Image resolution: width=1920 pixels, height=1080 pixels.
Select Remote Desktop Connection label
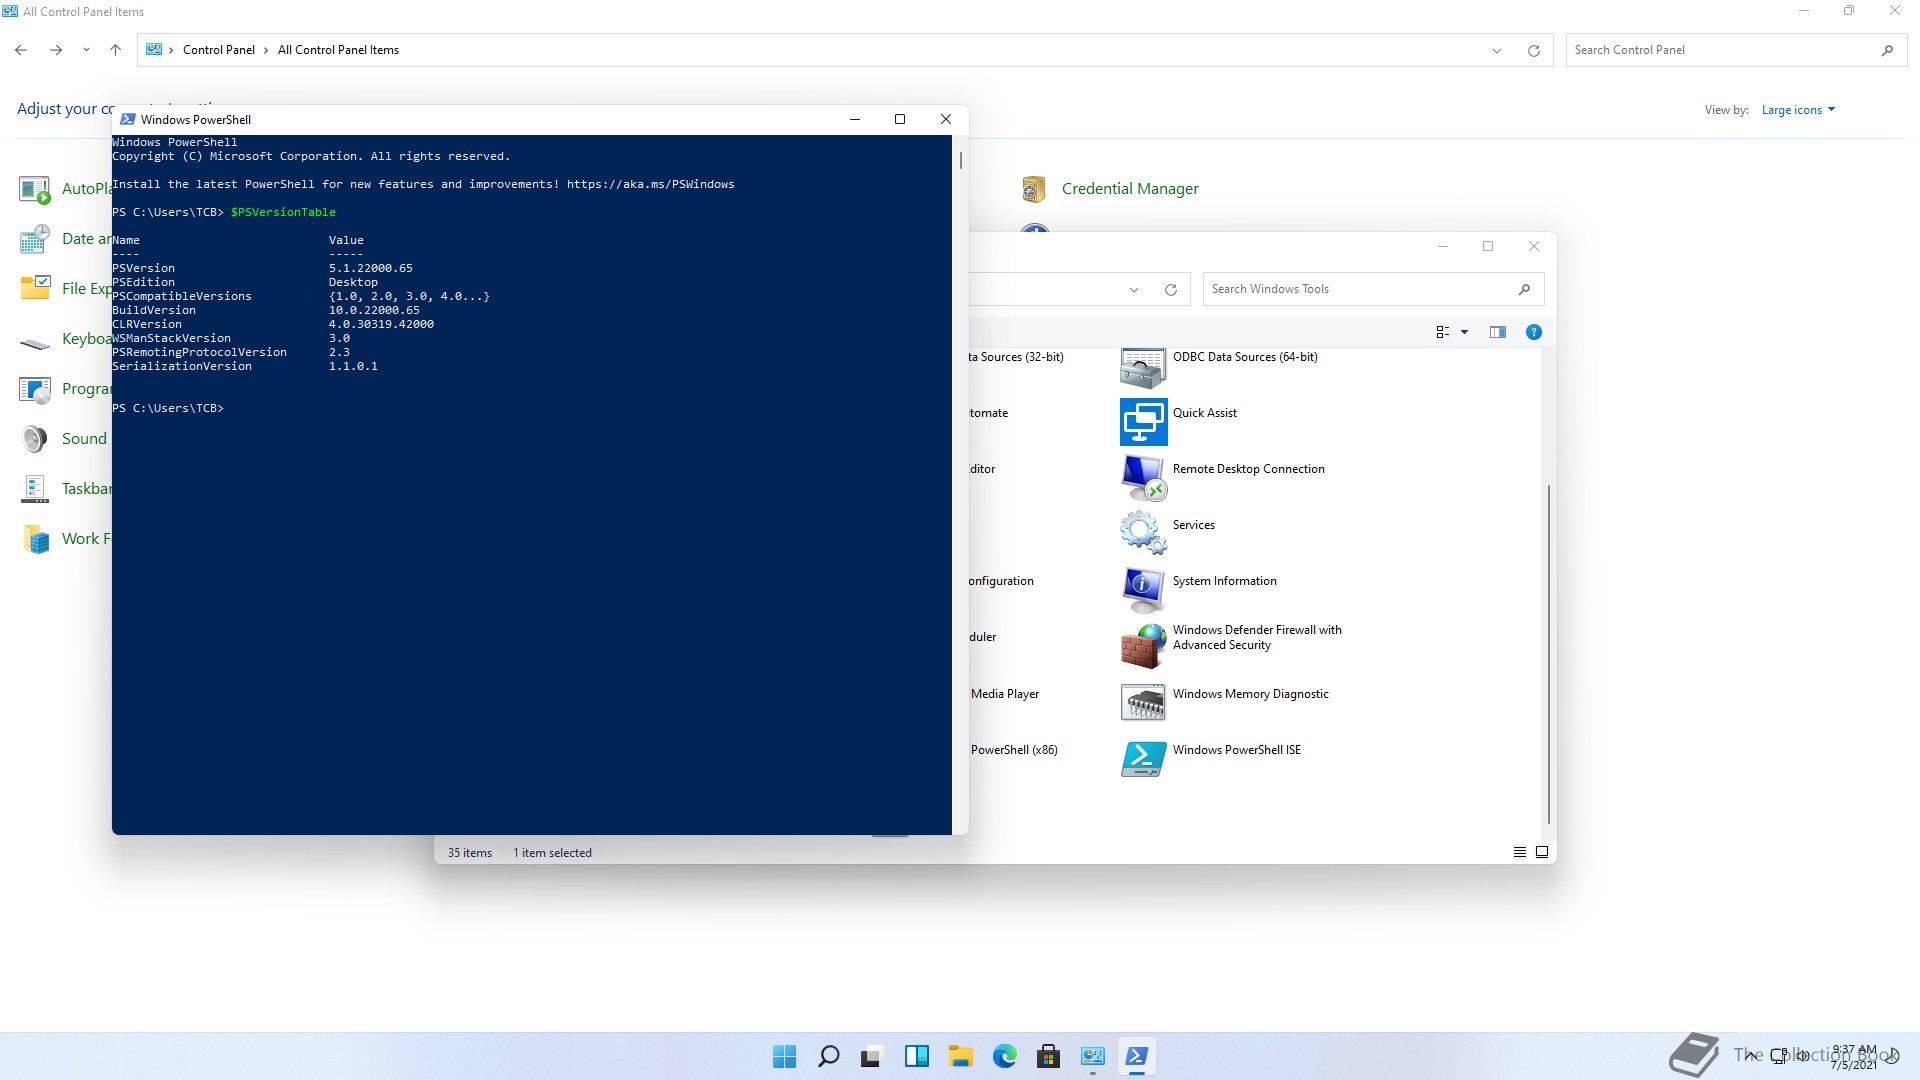pyautogui.click(x=1249, y=469)
